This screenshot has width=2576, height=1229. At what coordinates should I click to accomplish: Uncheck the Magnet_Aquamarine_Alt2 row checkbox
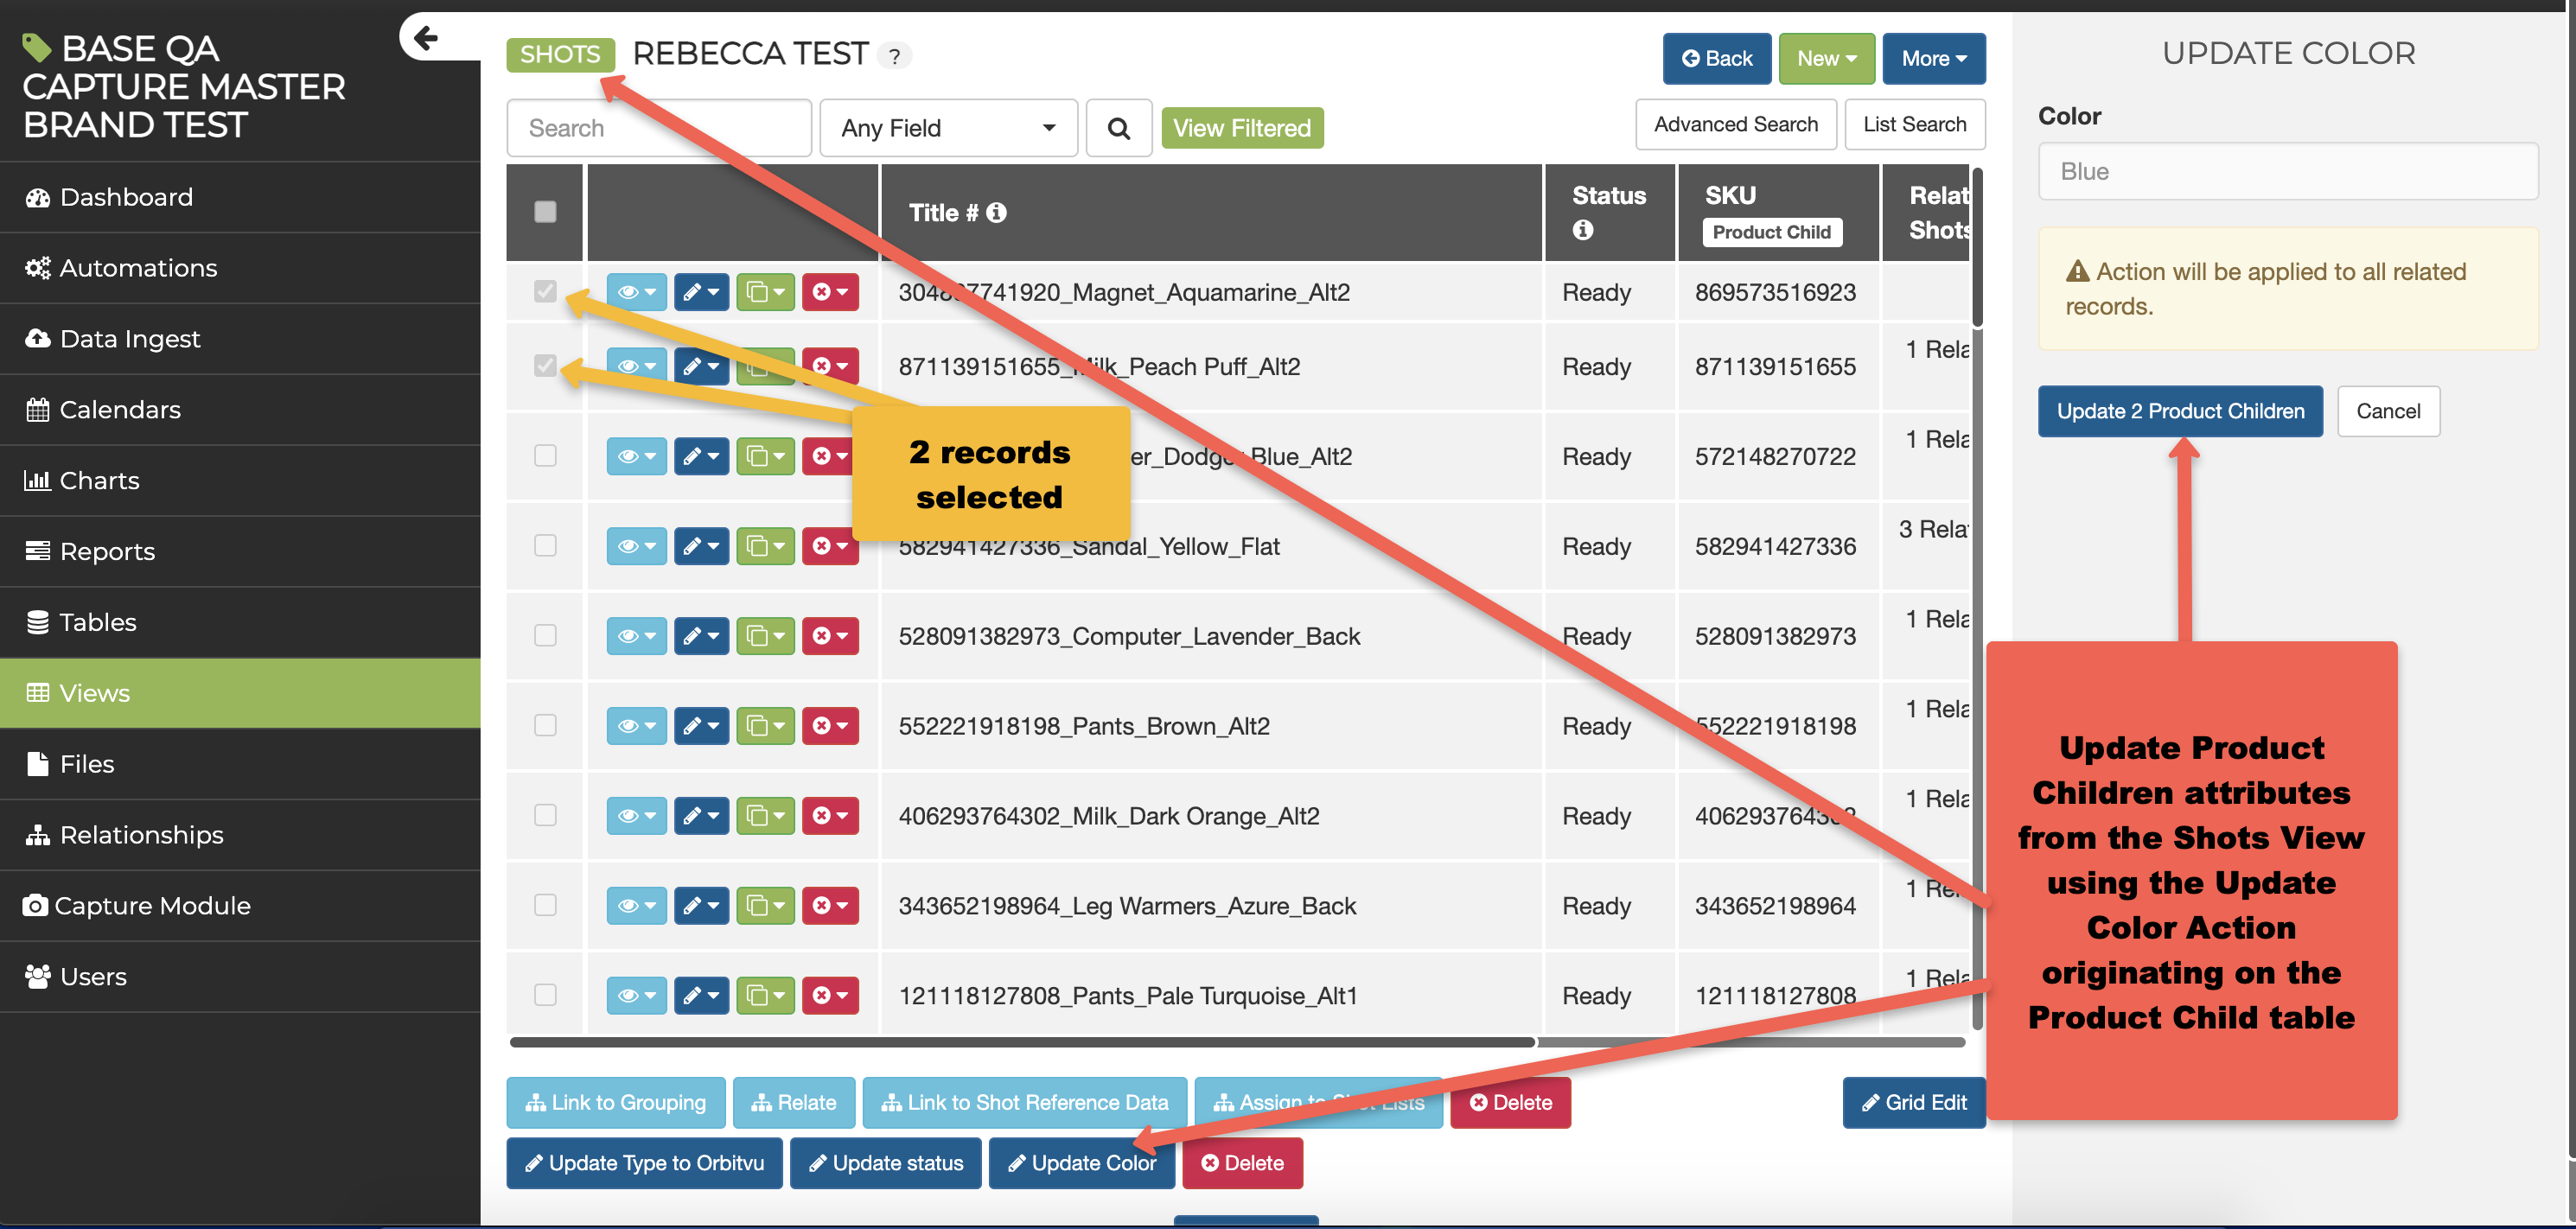pyautogui.click(x=545, y=291)
